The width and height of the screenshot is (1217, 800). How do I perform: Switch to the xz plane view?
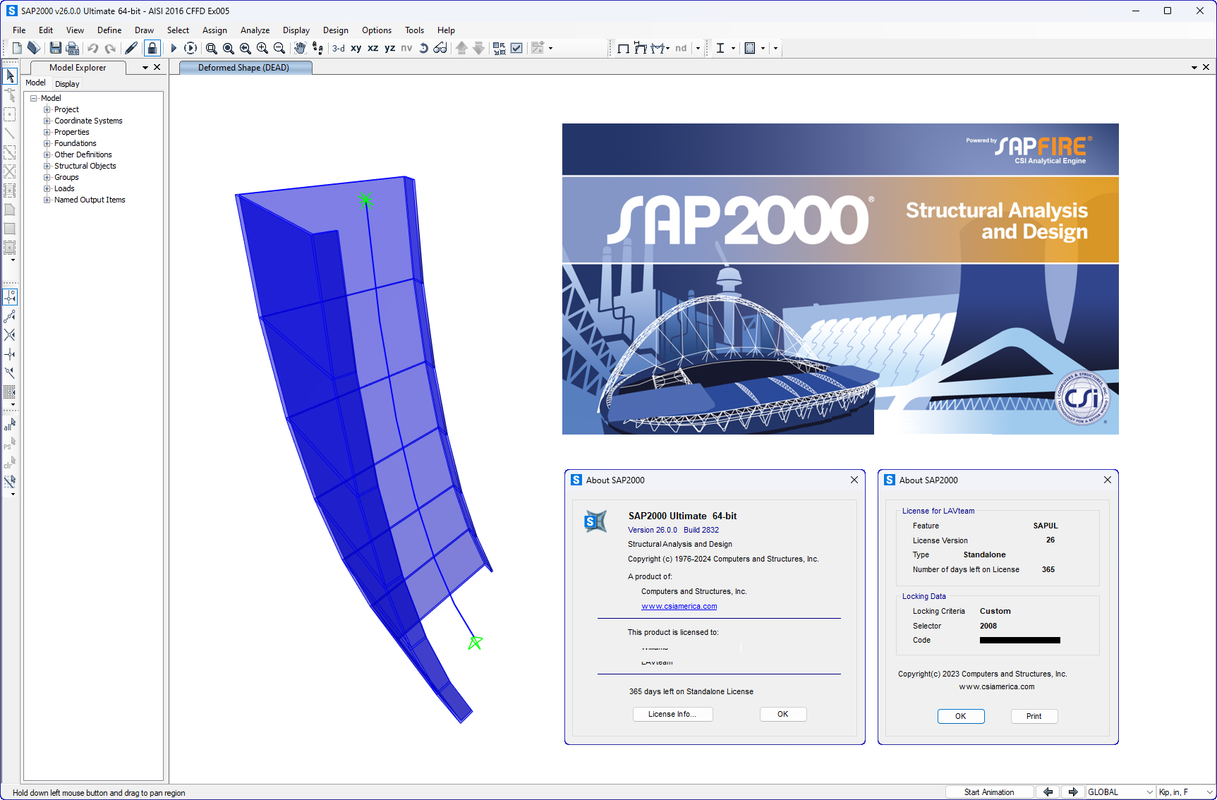(x=373, y=48)
